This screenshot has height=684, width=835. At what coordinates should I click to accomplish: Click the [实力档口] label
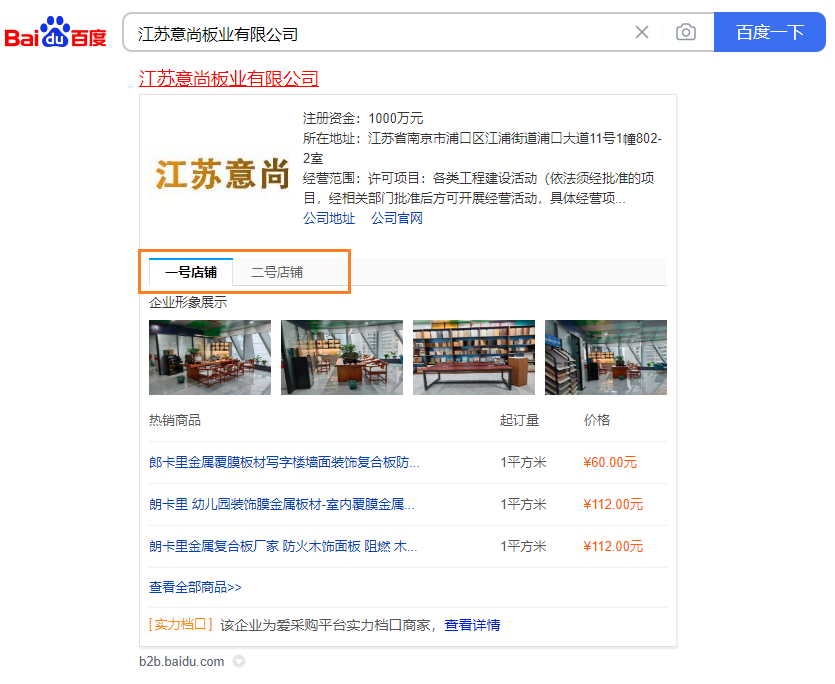click(x=181, y=625)
